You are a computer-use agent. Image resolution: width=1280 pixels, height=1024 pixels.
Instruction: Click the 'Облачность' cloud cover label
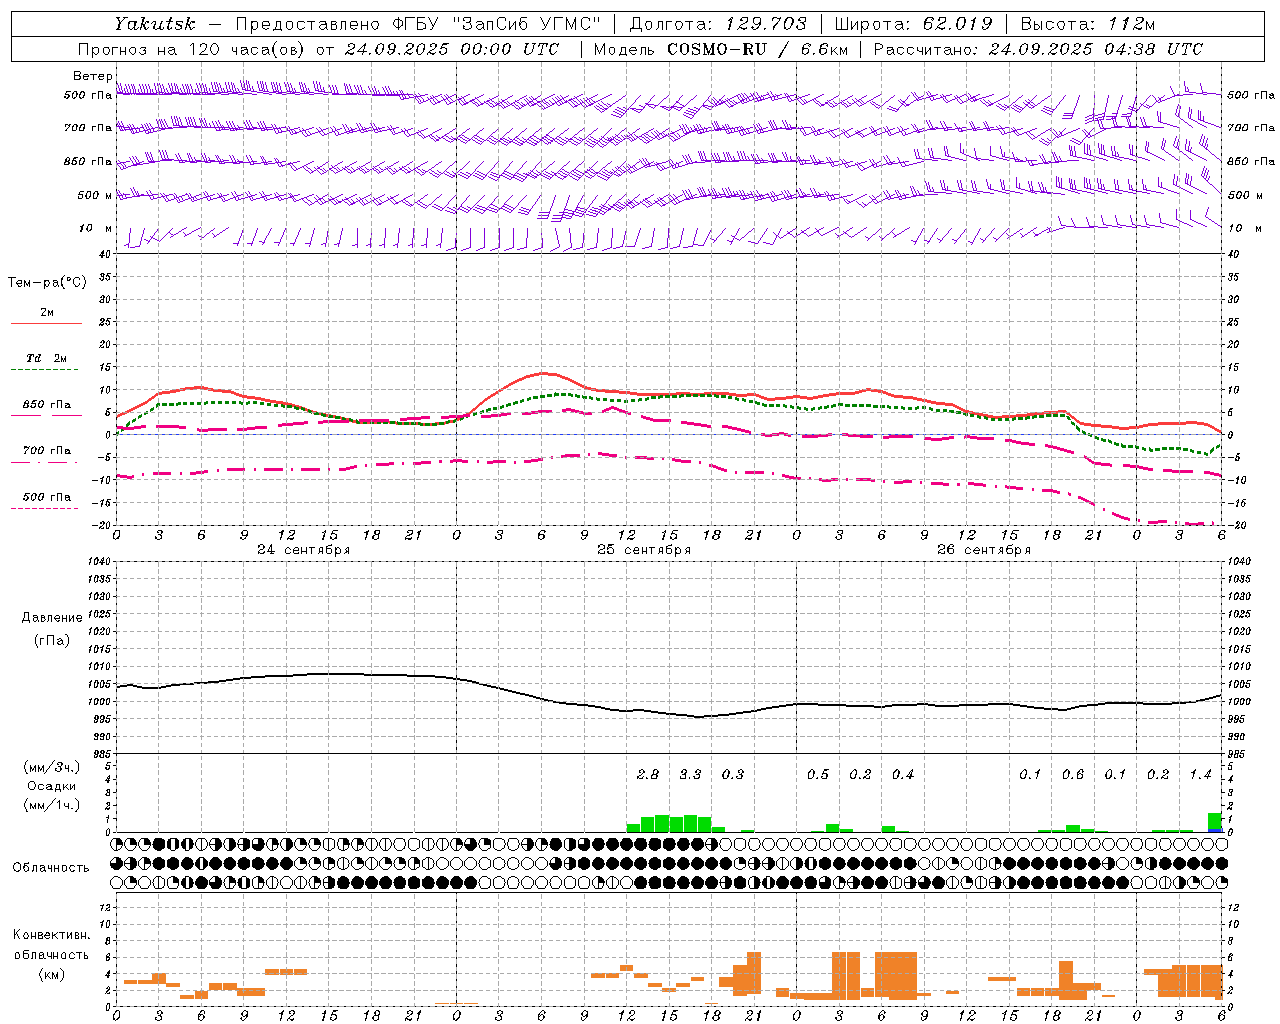click(x=51, y=868)
